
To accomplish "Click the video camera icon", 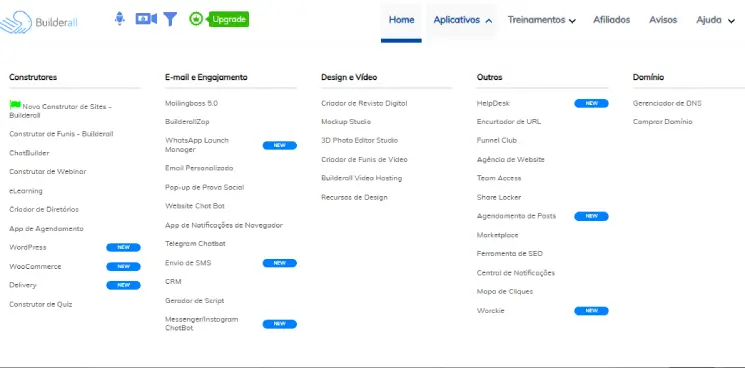I will (146, 19).
